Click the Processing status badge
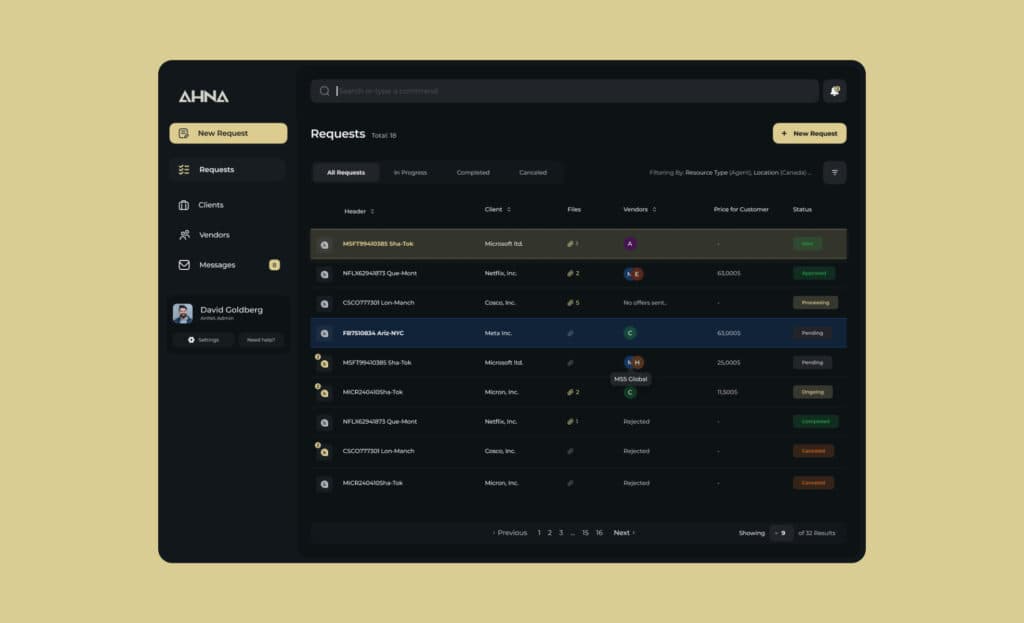This screenshot has width=1024, height=623. [815, 303]
